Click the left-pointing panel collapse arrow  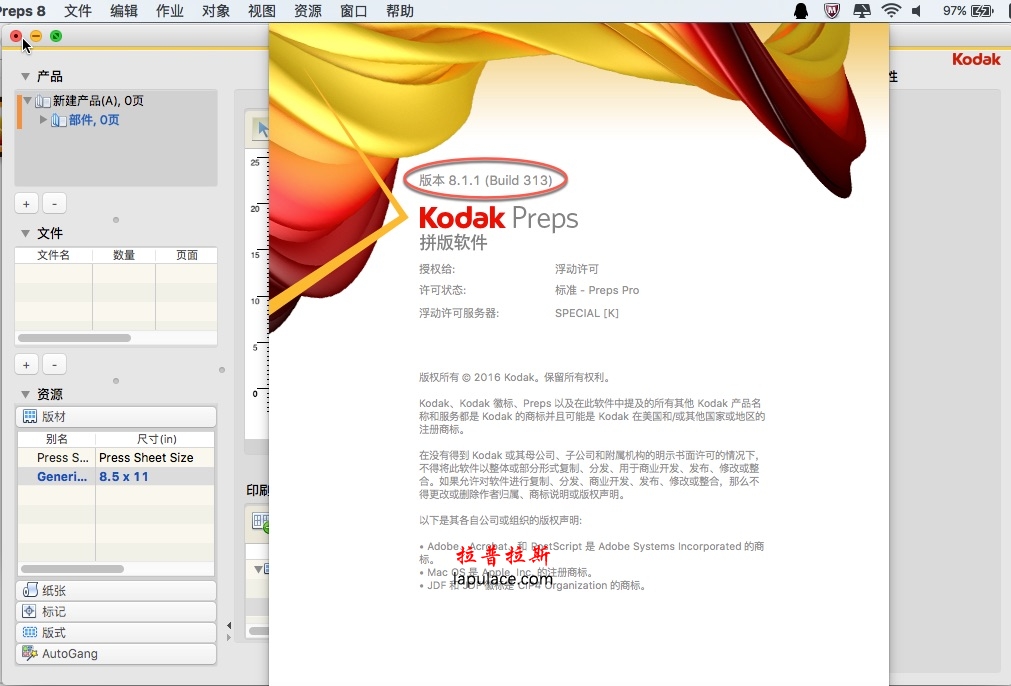click(229, 625)
